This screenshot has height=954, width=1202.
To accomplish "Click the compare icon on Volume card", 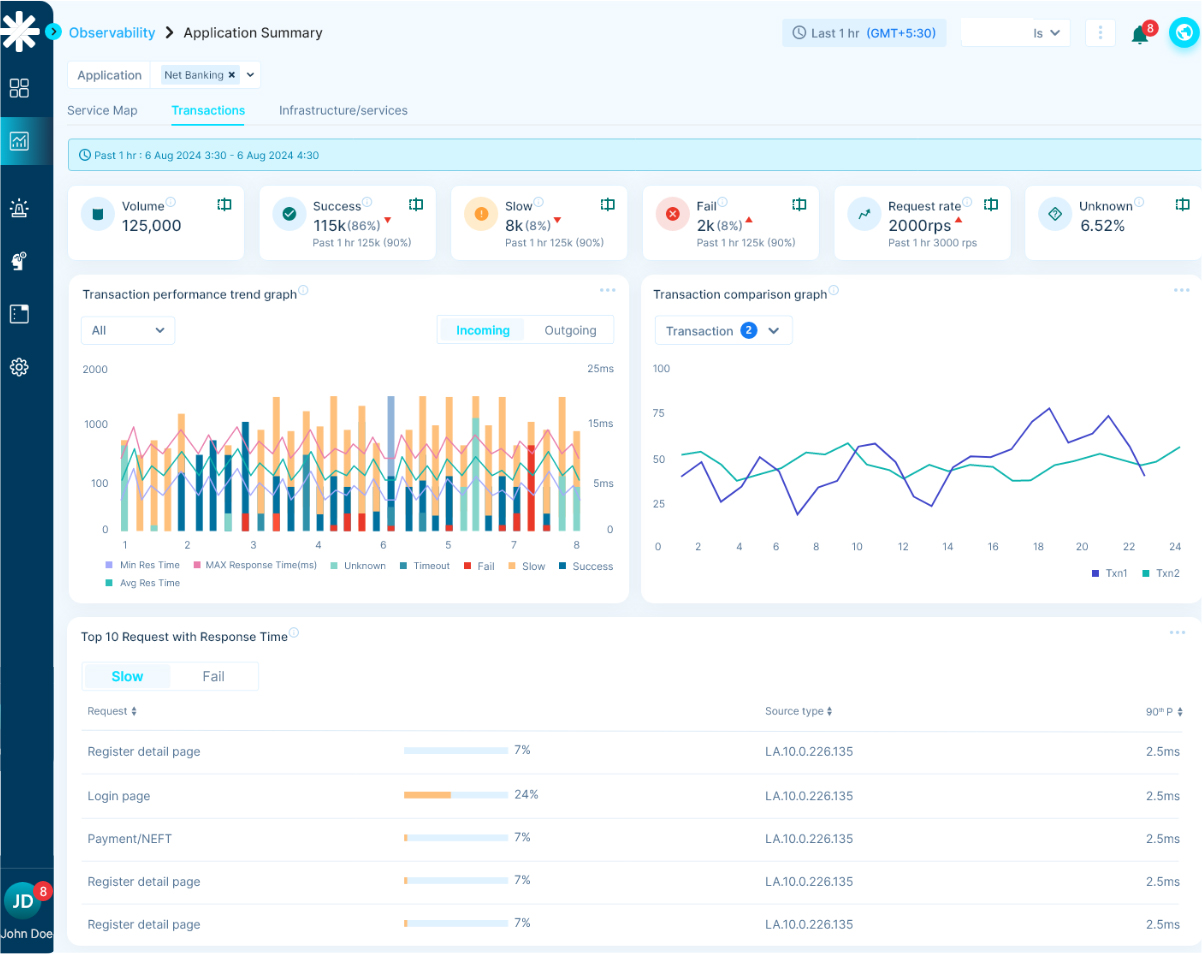I will tap(225, 204).
